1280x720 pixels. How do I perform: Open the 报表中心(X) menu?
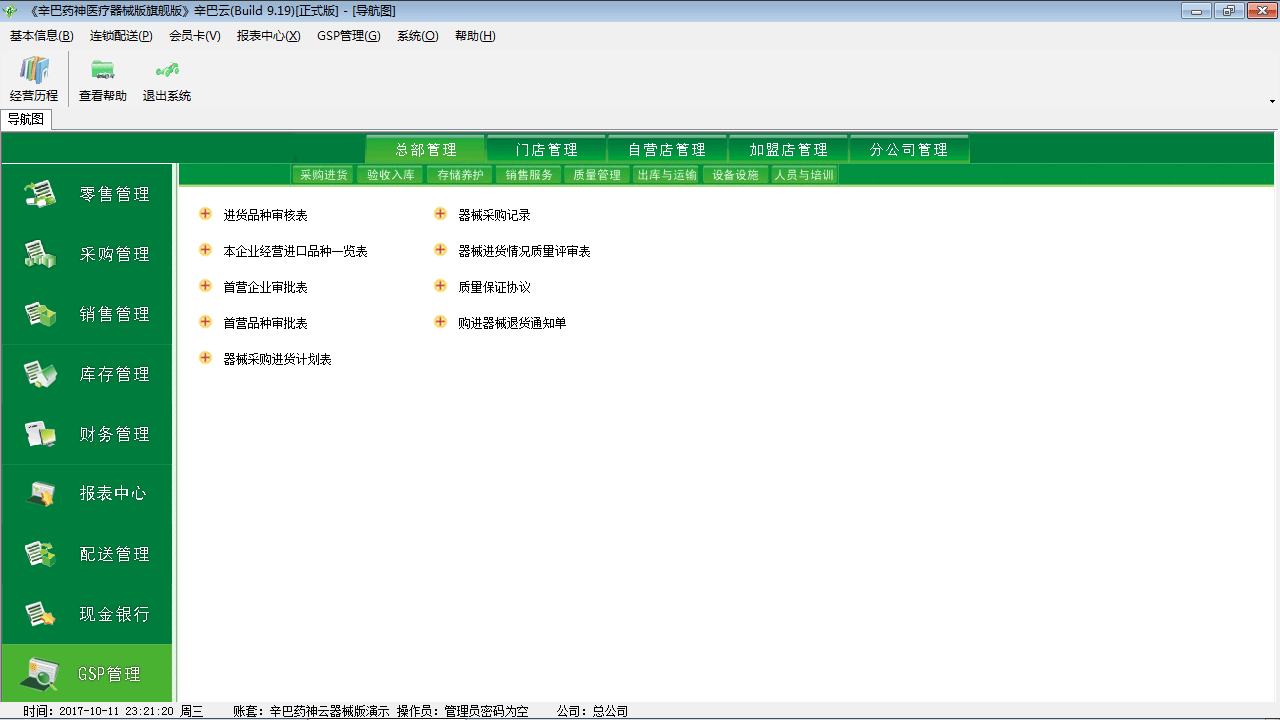tap(268, 36)
